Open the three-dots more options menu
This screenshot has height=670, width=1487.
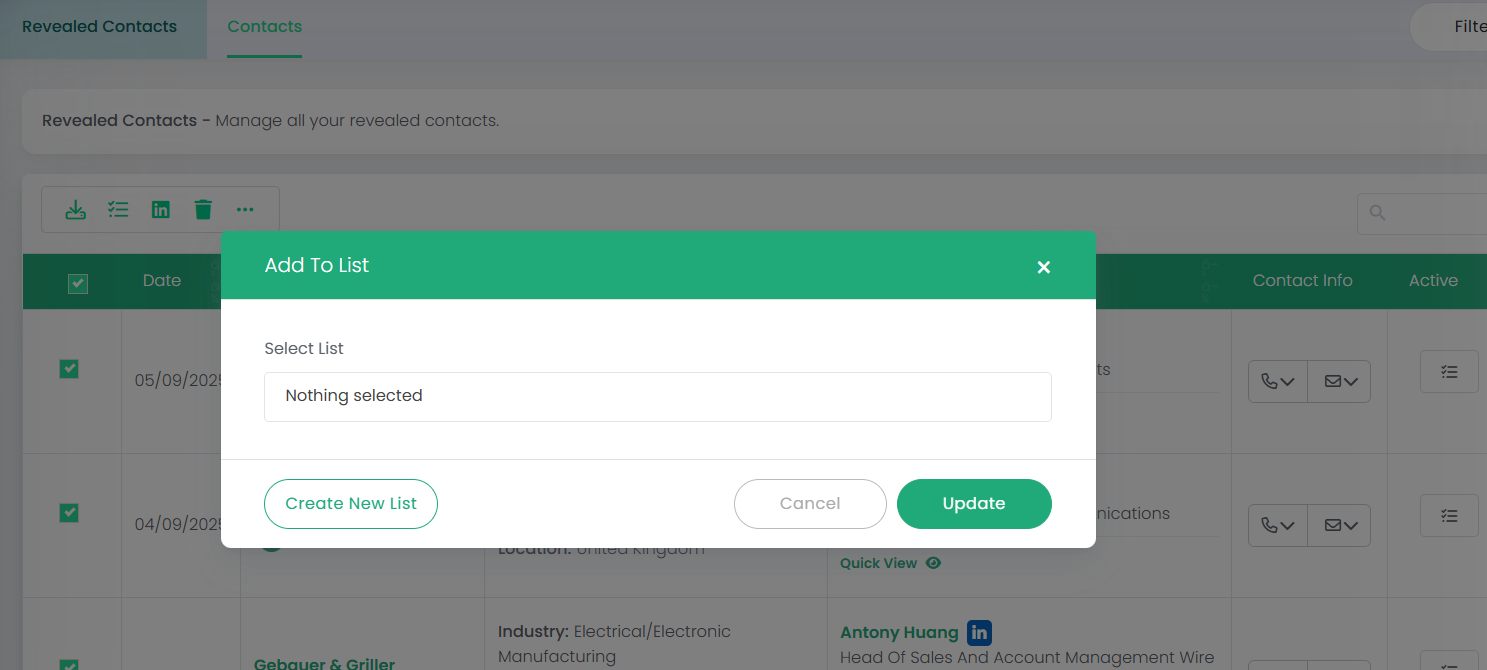[x=245, y=210]
